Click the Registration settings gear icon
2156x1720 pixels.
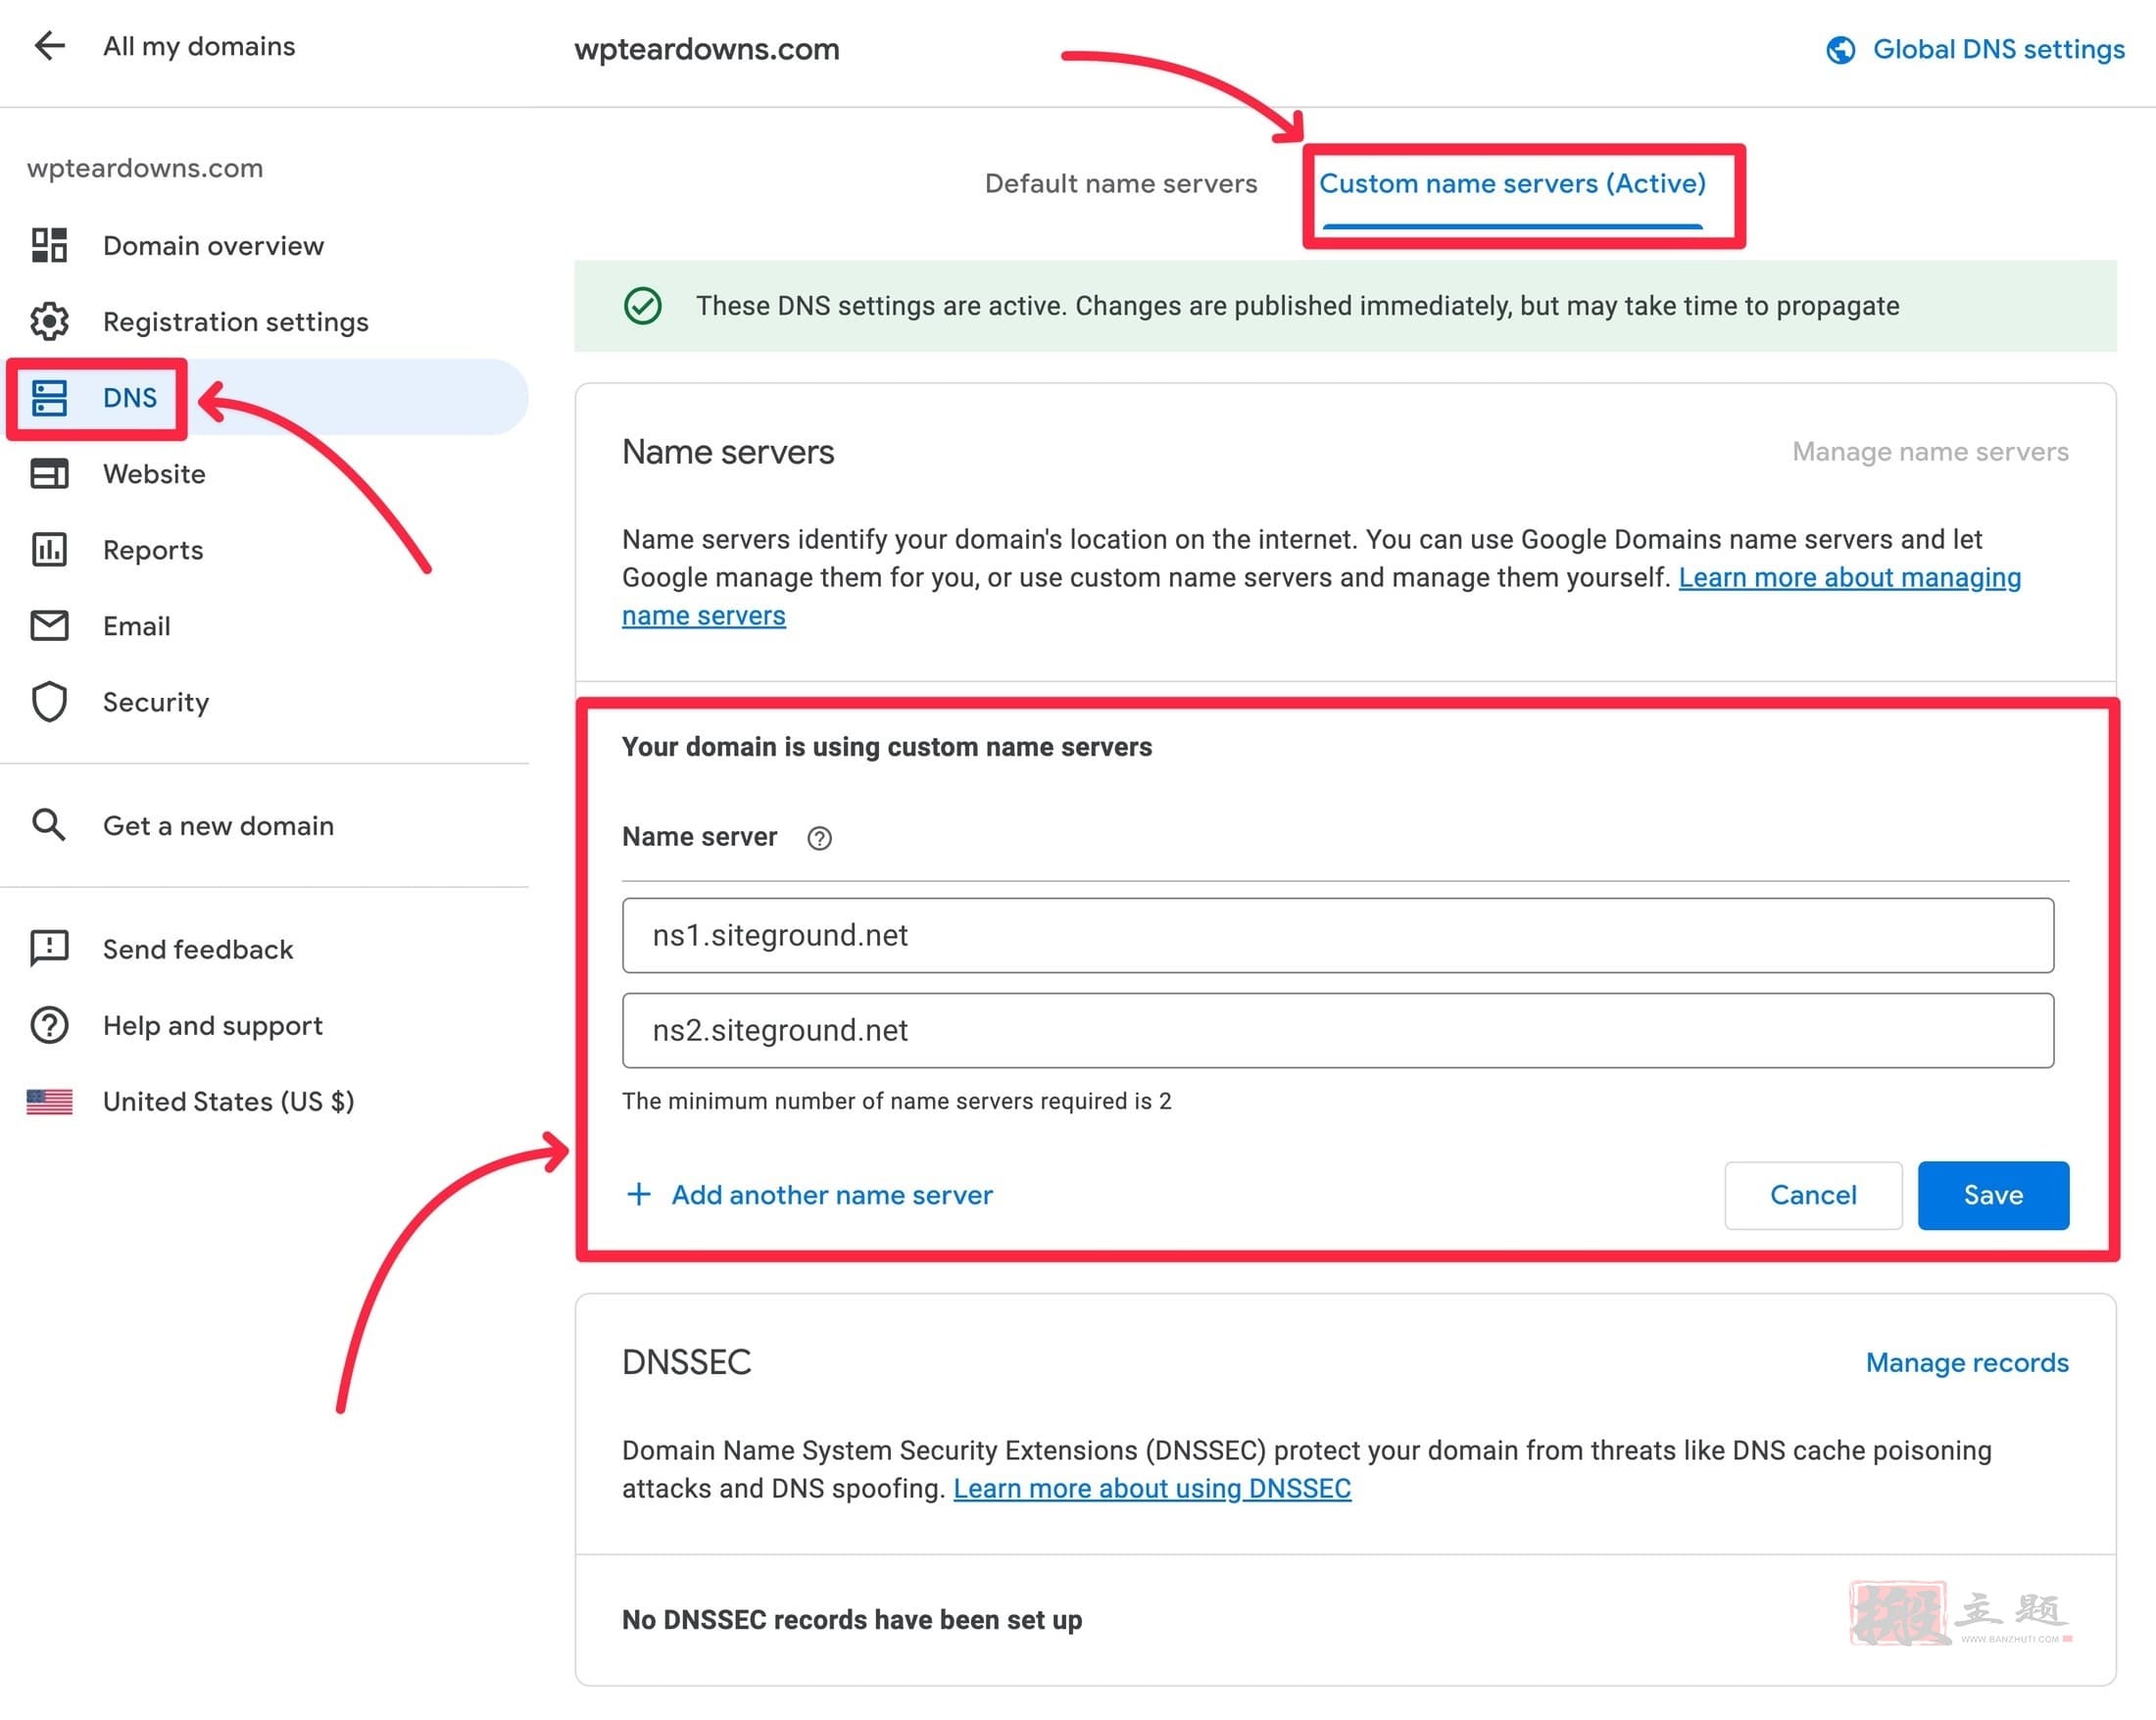click(x=49, y=321)
